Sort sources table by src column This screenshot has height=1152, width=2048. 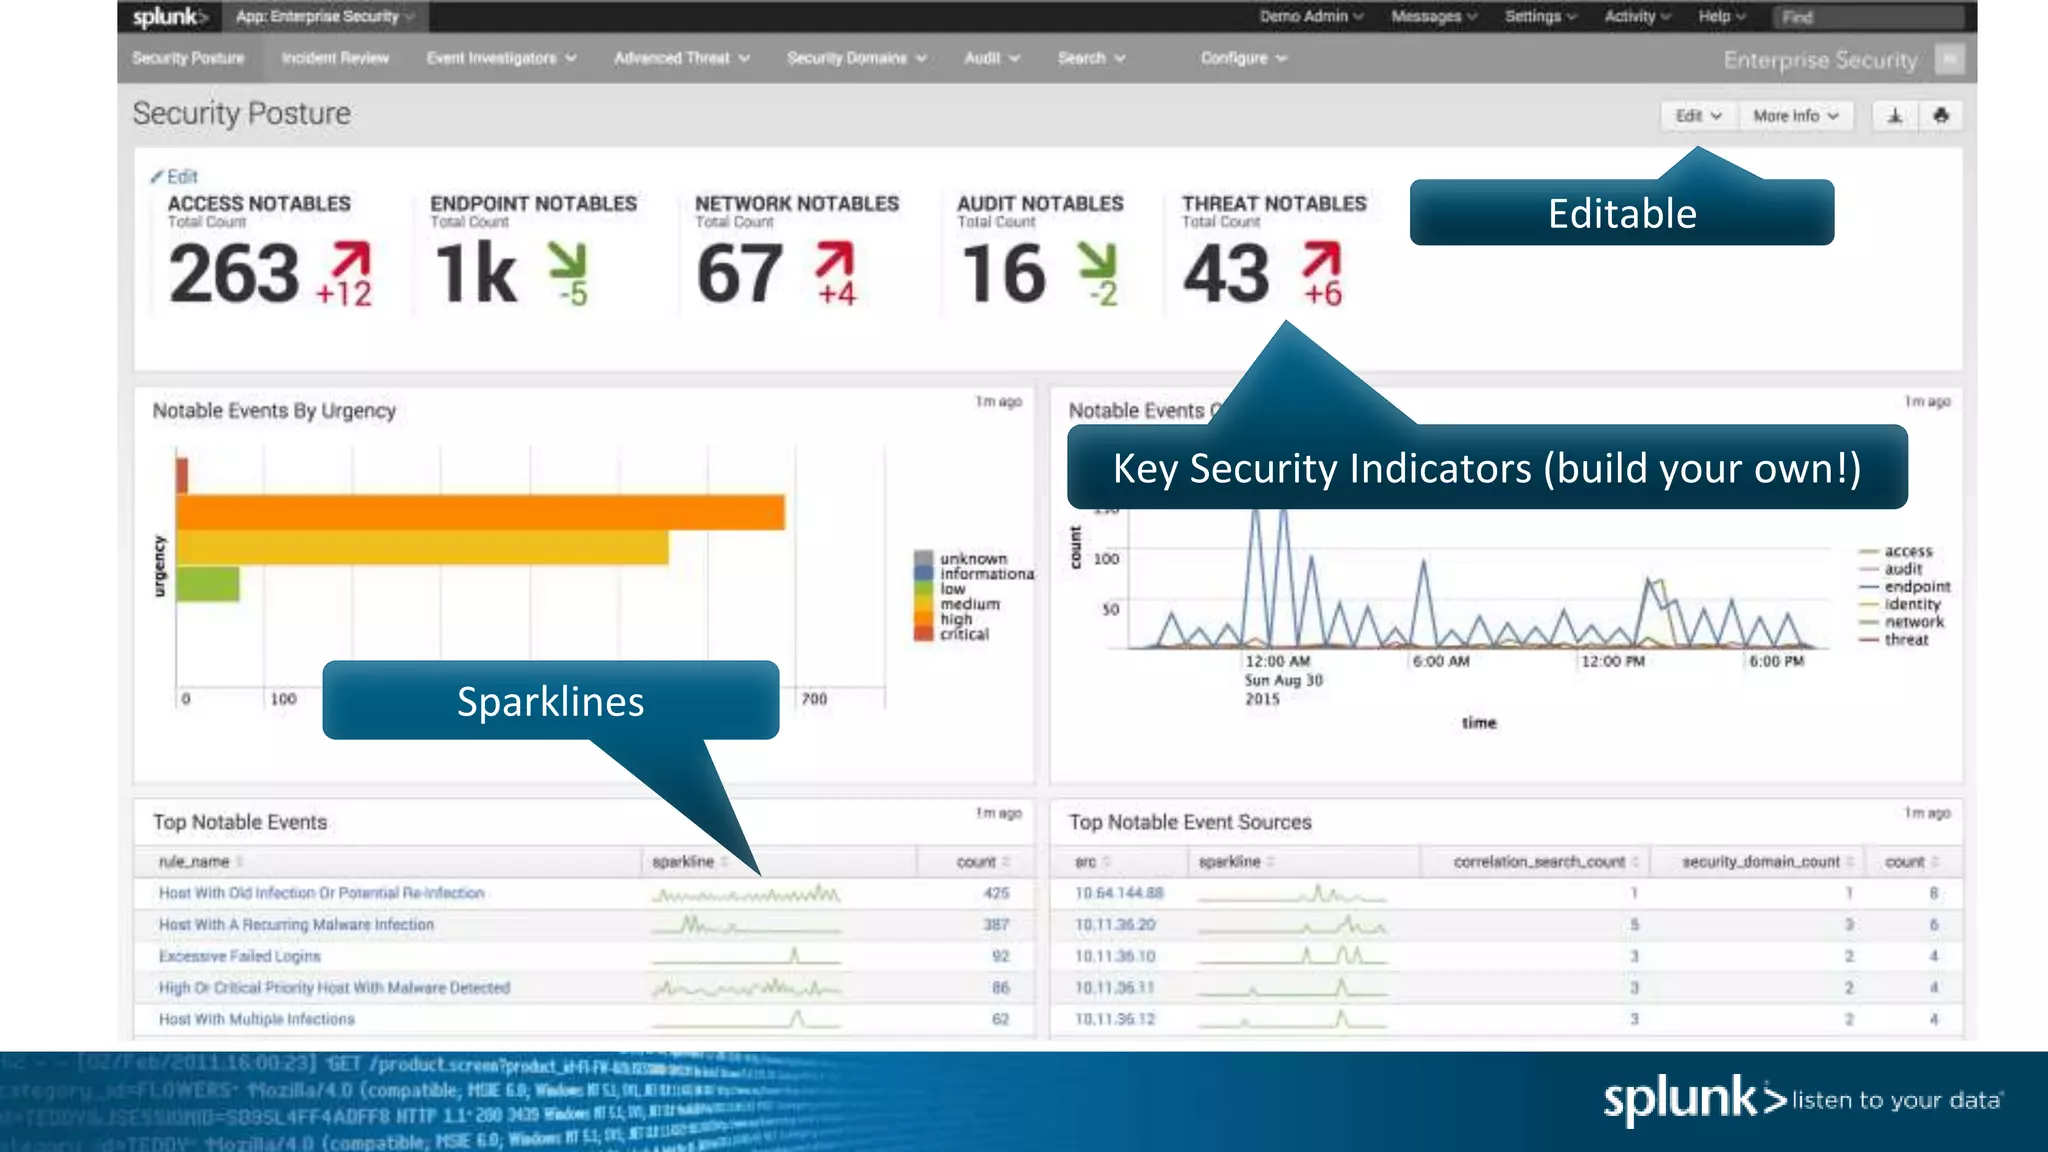click(x=1093, y=862)
